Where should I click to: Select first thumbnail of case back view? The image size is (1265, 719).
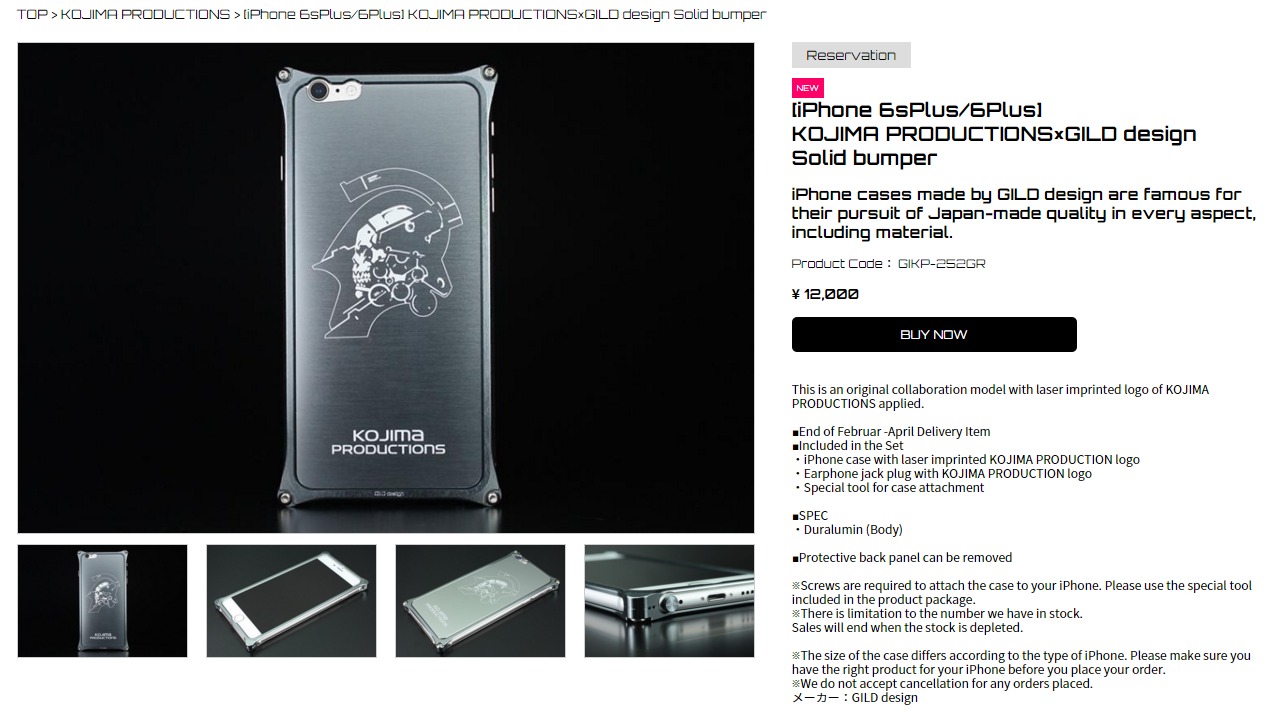[x=102, y=601]
